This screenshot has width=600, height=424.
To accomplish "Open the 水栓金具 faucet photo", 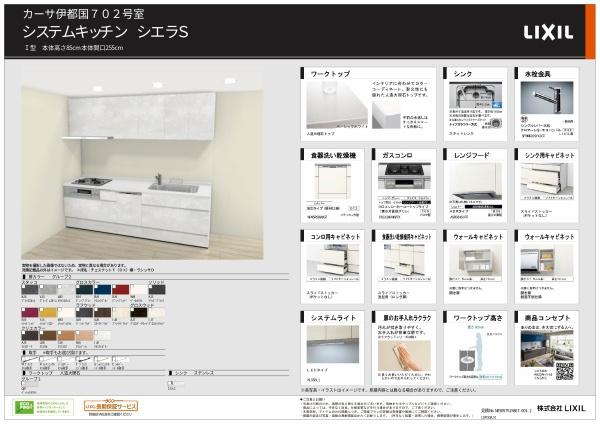I will pos(547,98).
